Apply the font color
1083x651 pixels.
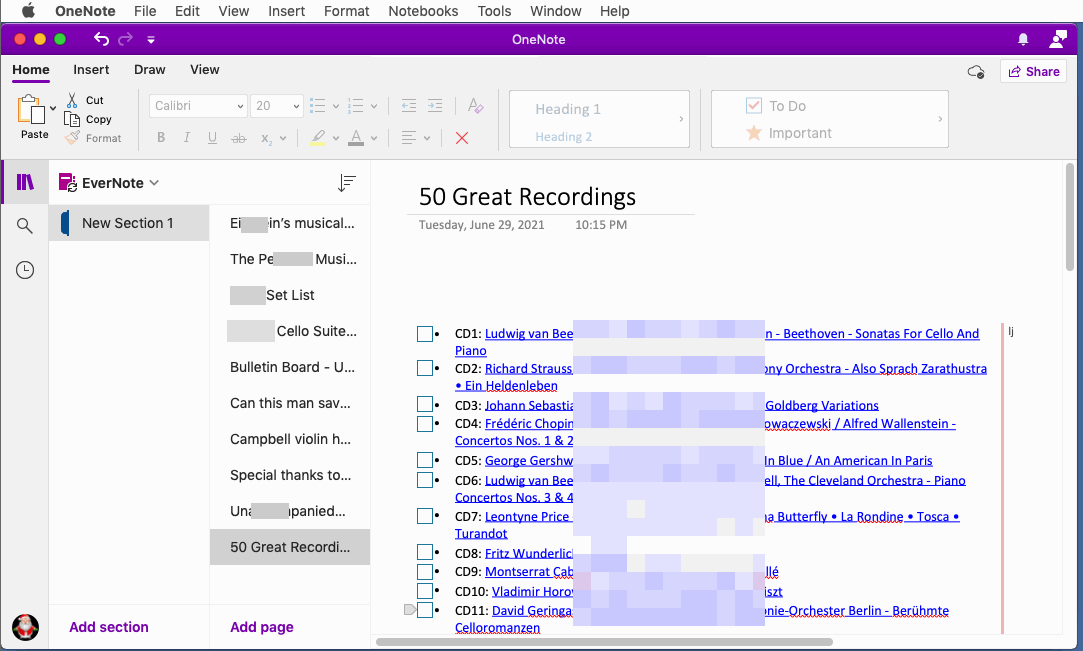(356, 137)
